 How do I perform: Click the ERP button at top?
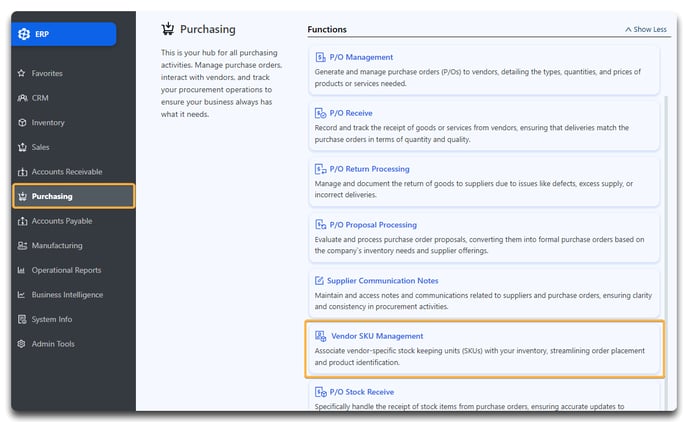[x=64, y=34]
